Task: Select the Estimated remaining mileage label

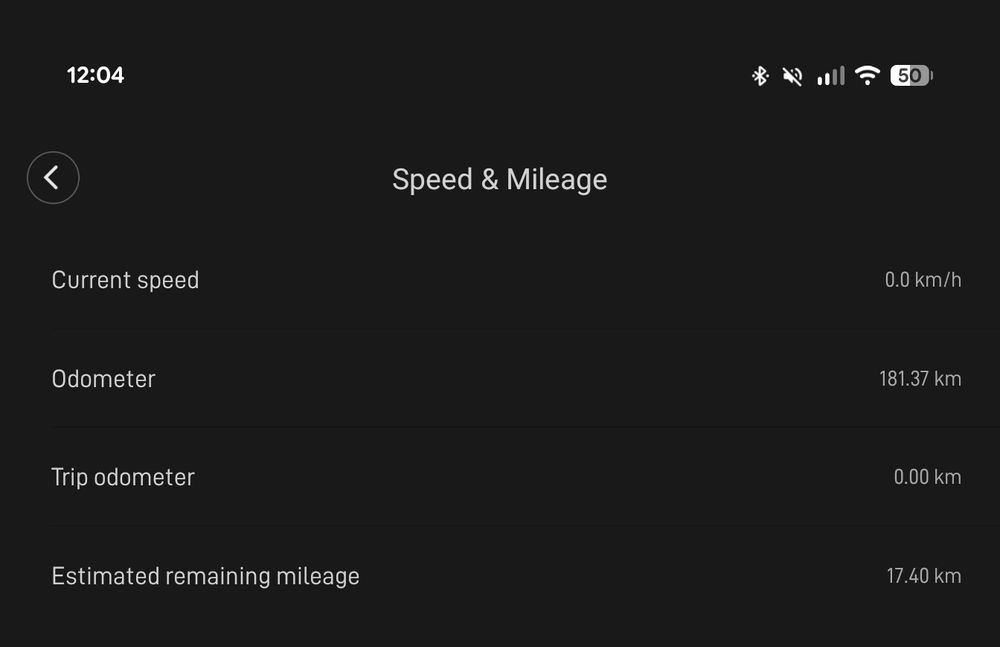Action: pos(205,576)
